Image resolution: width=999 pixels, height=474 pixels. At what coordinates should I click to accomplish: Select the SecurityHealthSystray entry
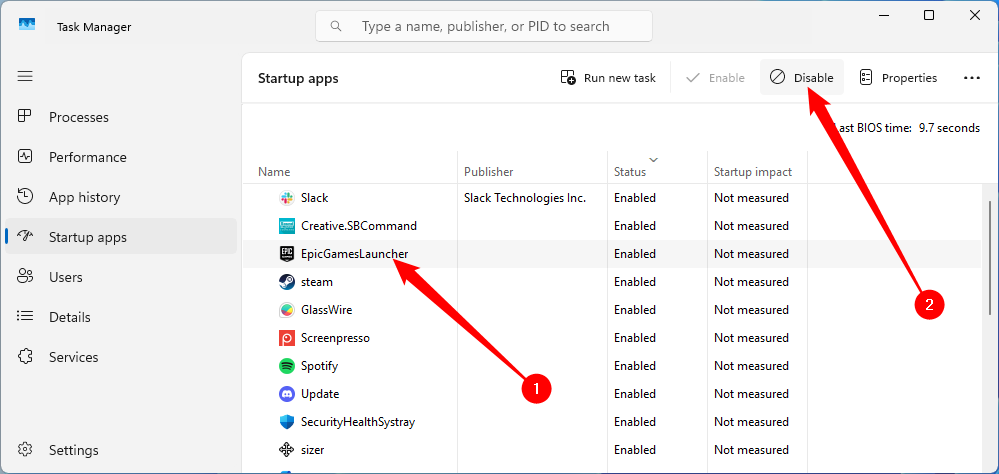[357, 422]
